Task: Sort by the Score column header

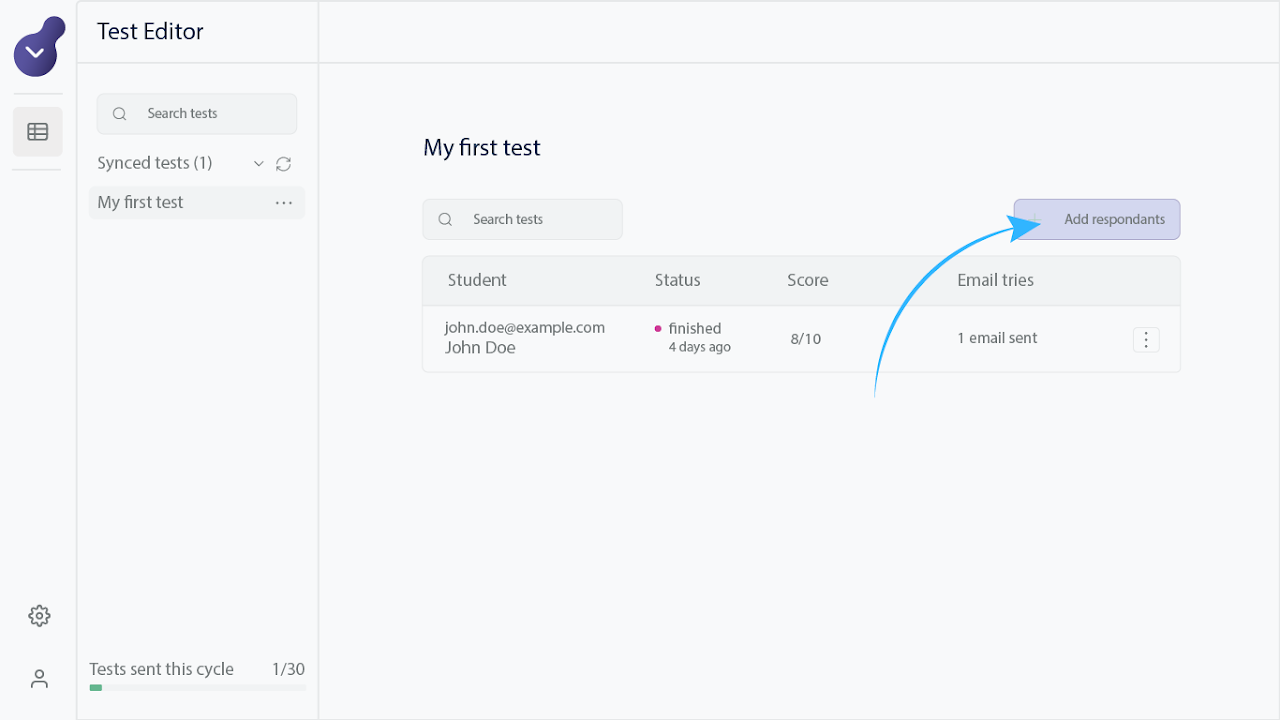Action: click(807, 281)
